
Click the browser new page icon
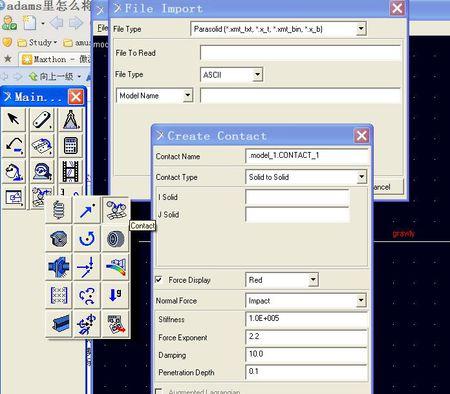(x=29, y=23)
